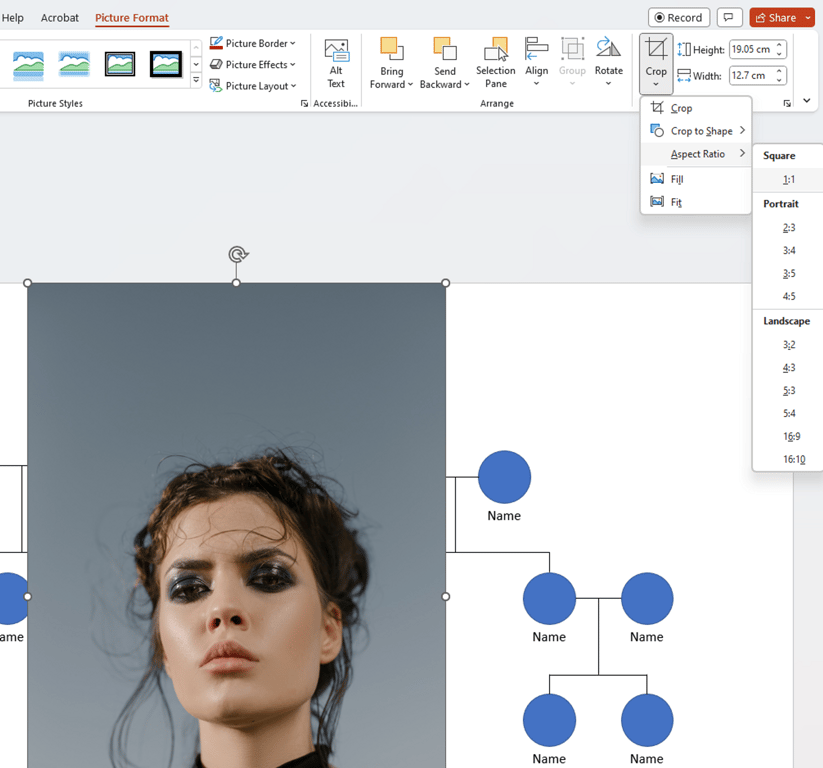The height and width of the screenshot is (768, 823).
Task: Choose Crop from the crop menu
Action: point(696,108)
